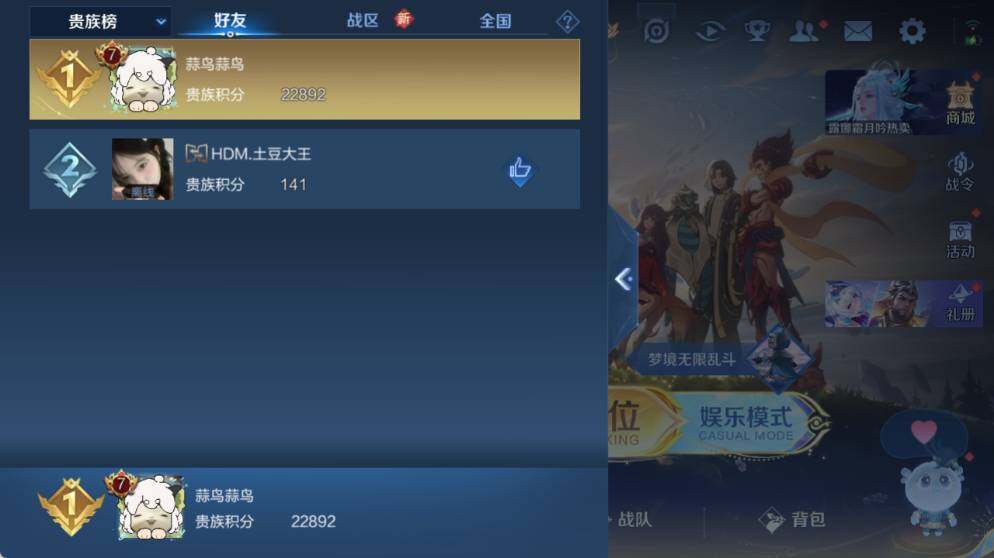The image size is (994, 558).
Task: Open the 背包 backpack button
Action: pyautogui.click(x=792, y=520)
